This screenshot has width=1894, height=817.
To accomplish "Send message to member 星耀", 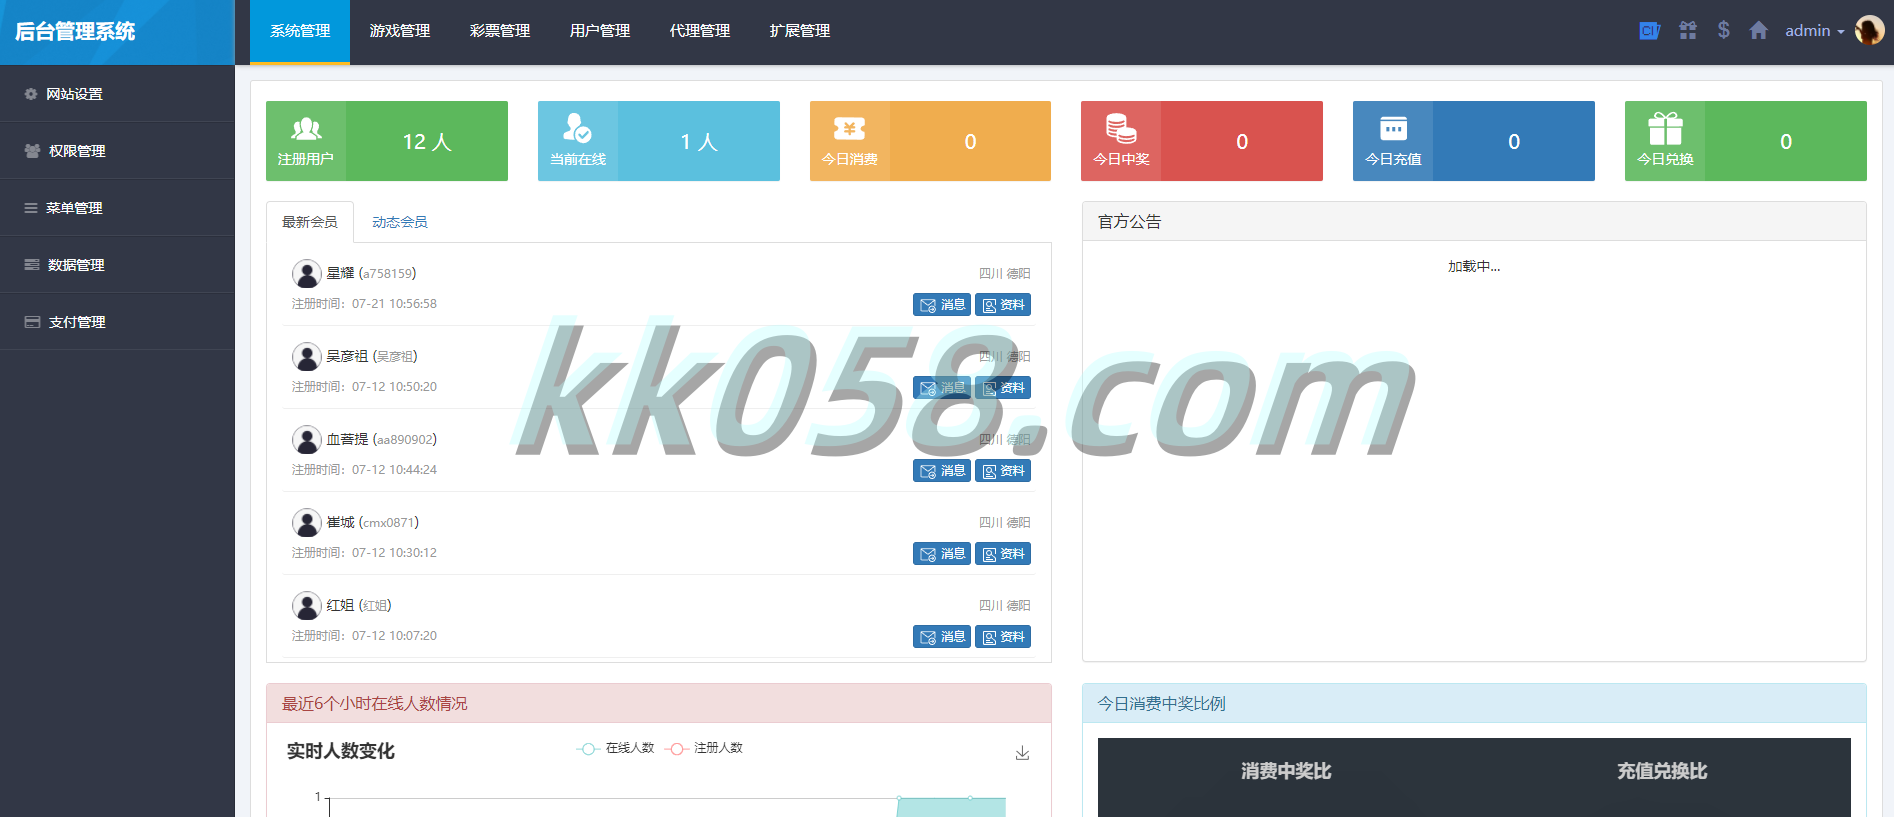I will click(x=942, y=305).
